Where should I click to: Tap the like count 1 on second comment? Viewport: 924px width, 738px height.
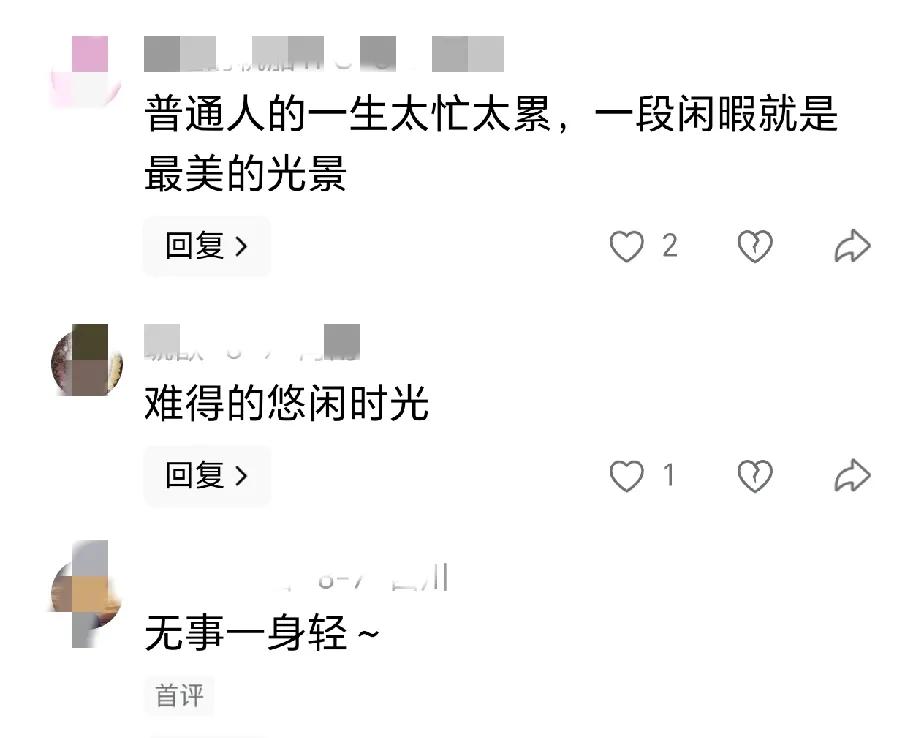coord(668,475)
